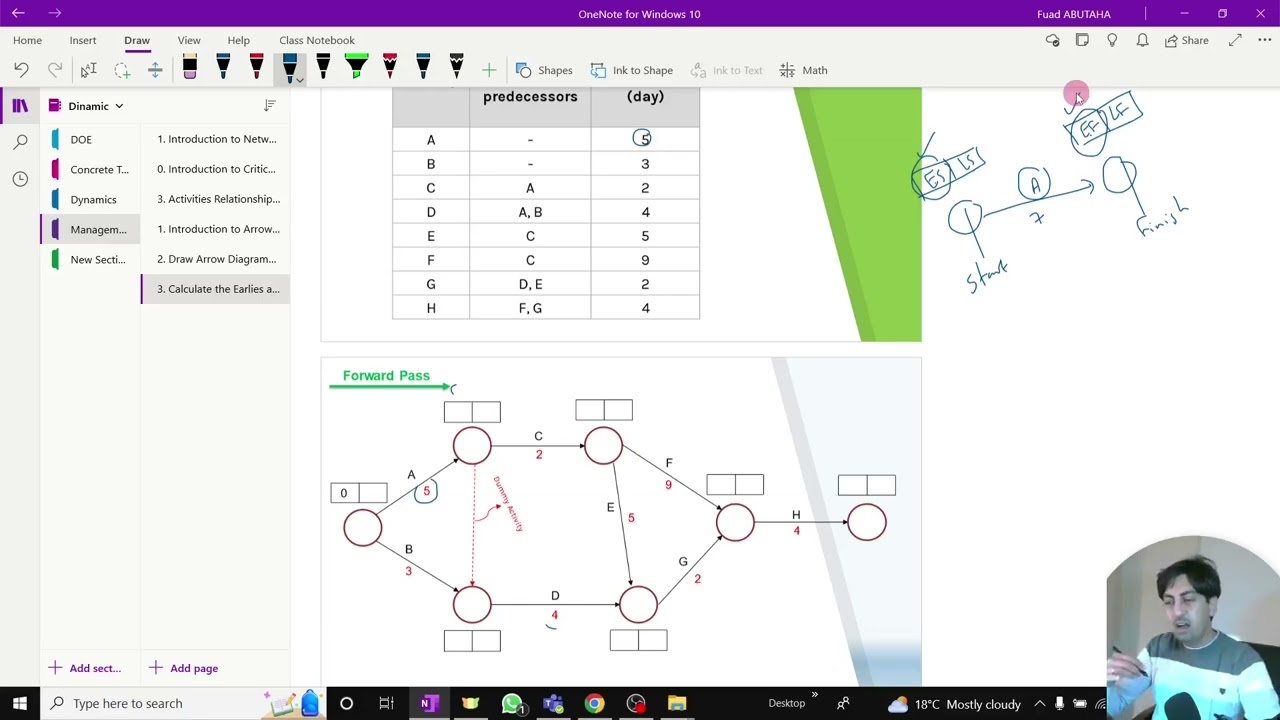Screen dimensions: 1280x720
Task: Open the Dynamics section
Action: point(90,199)
